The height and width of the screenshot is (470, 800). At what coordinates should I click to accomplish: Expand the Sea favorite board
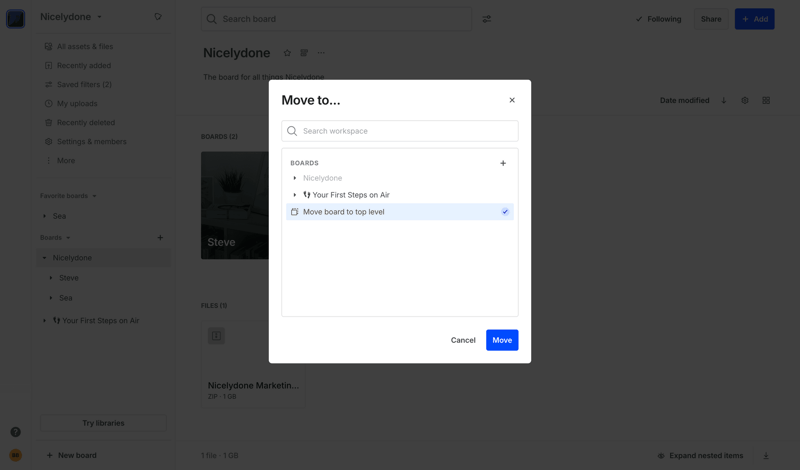click(44, 216)
